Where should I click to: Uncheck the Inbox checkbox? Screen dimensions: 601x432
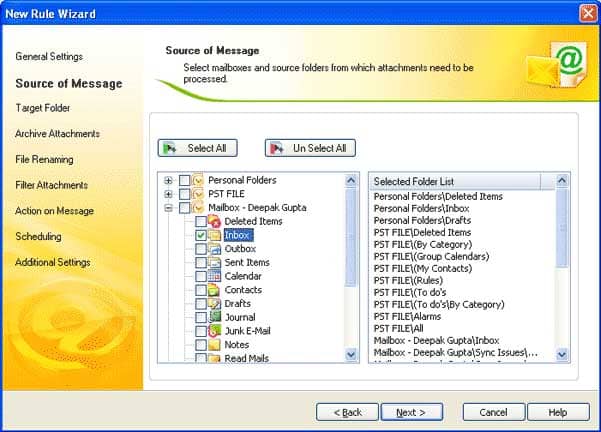[201, 235]
